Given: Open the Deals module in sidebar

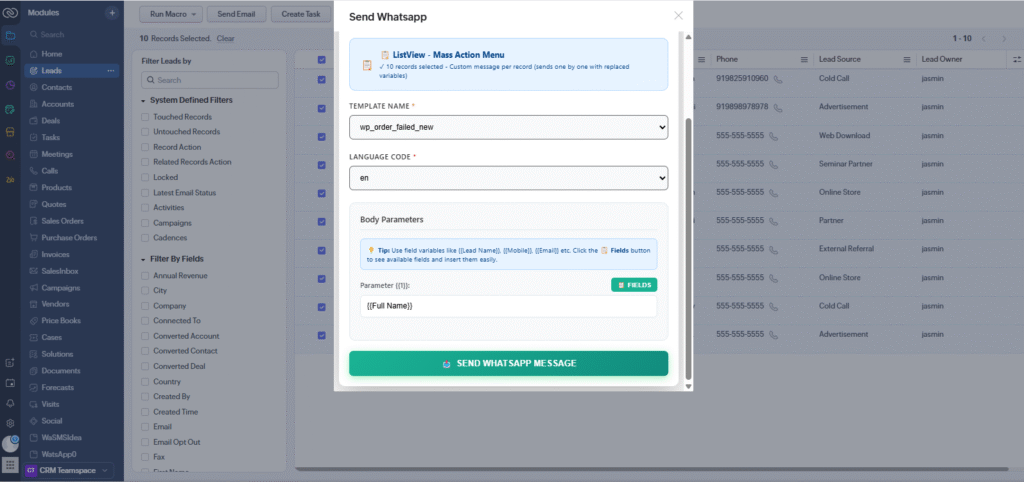Looking at the screenshot, I should pos(51,121).
